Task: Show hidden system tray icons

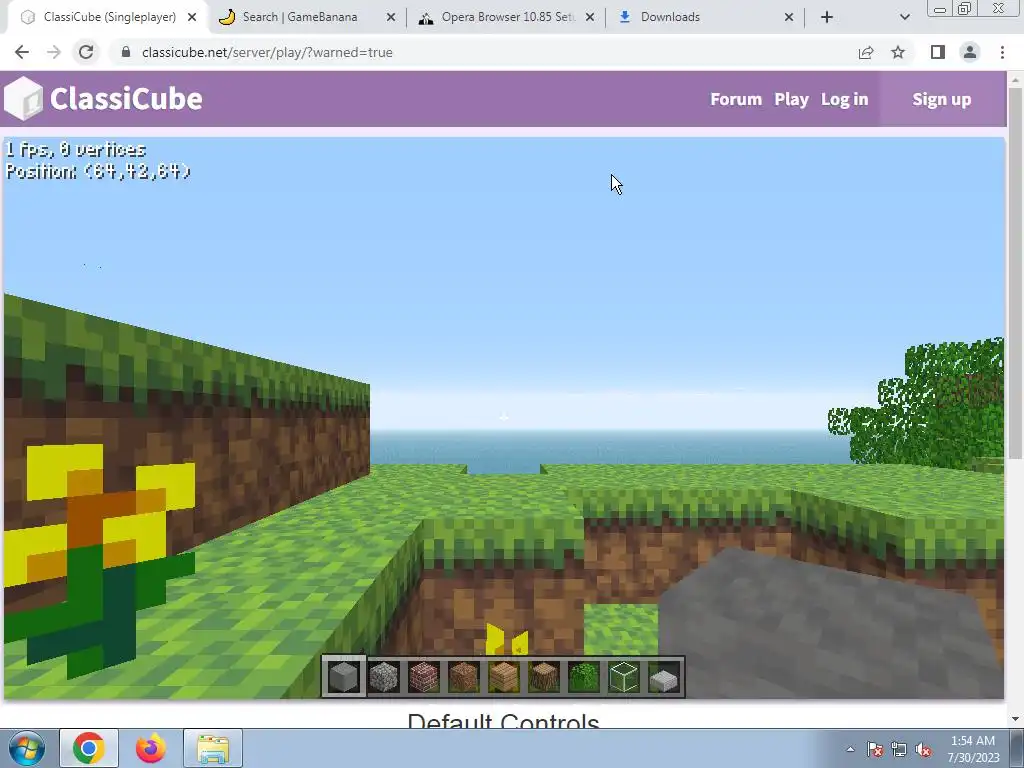Action: 850,749
